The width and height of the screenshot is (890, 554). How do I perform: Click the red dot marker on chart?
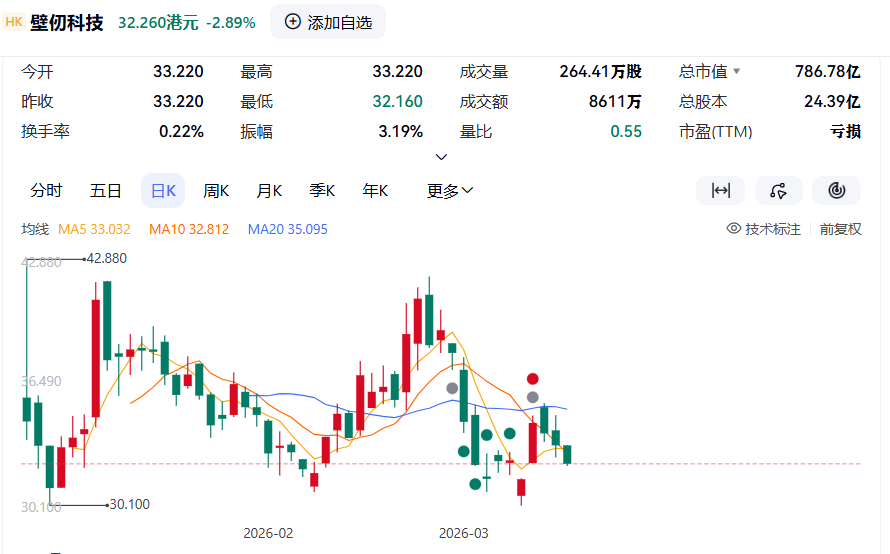532,379
